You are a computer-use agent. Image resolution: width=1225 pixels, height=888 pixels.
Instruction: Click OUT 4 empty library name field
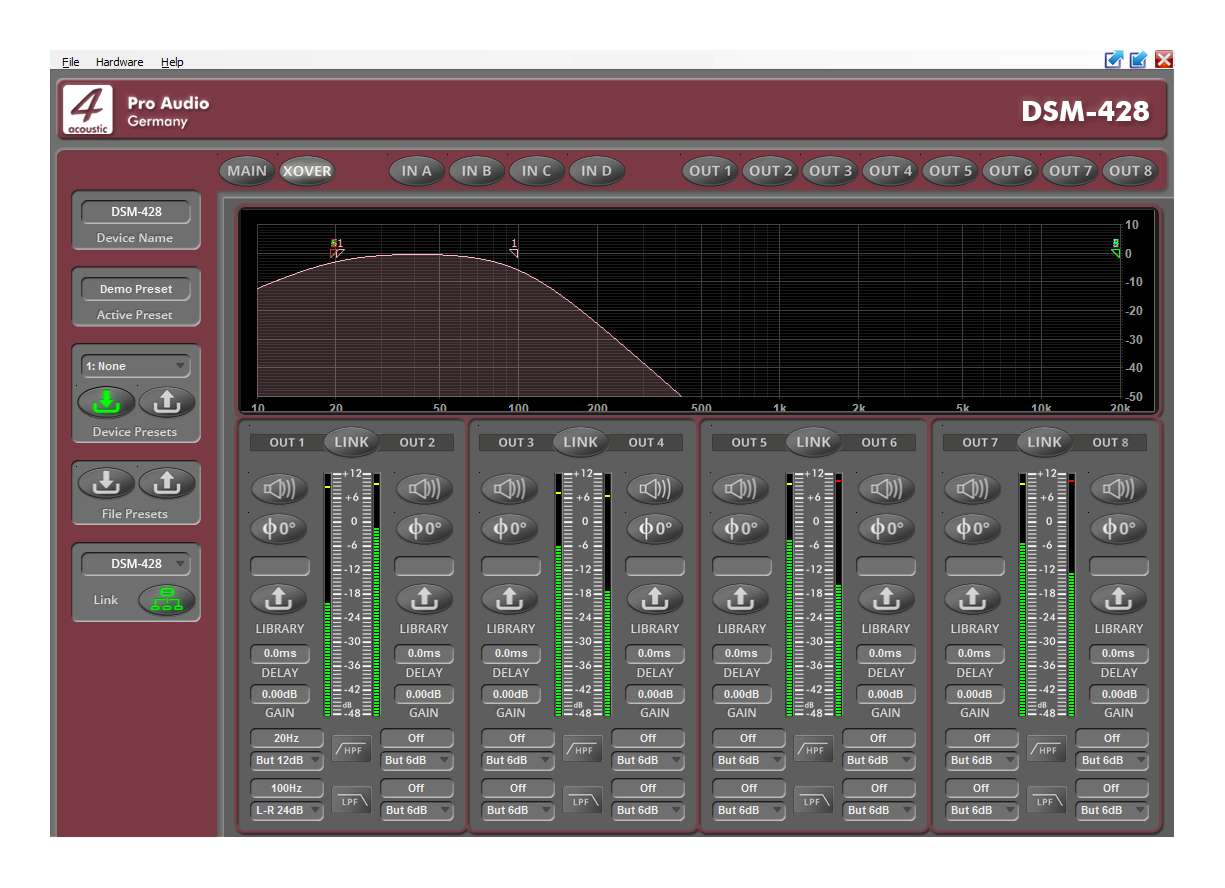pyautogui.click(x=655, y=566)
